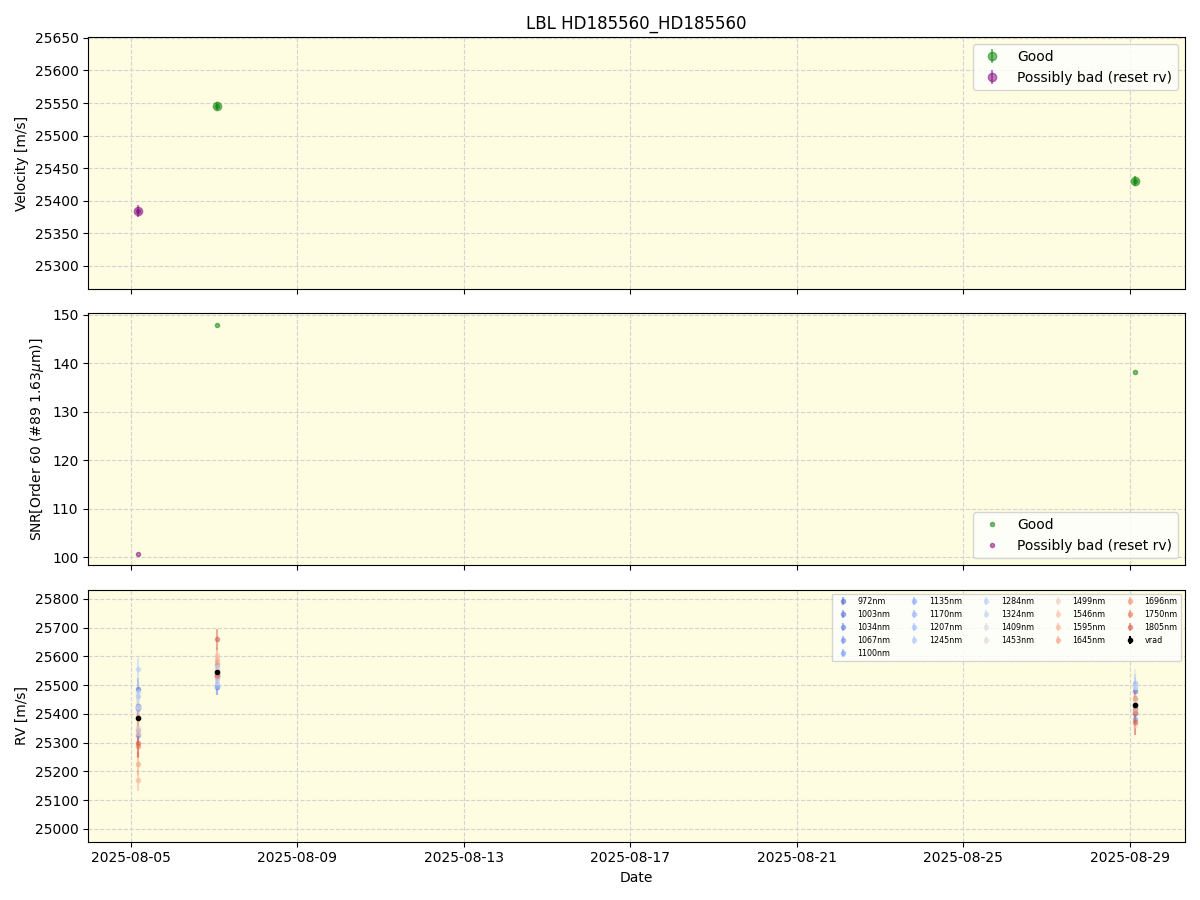Screen dimensions: 1200x900
Task: Click the green Good marker in the velocity panel legend
Action: (992, 57)
